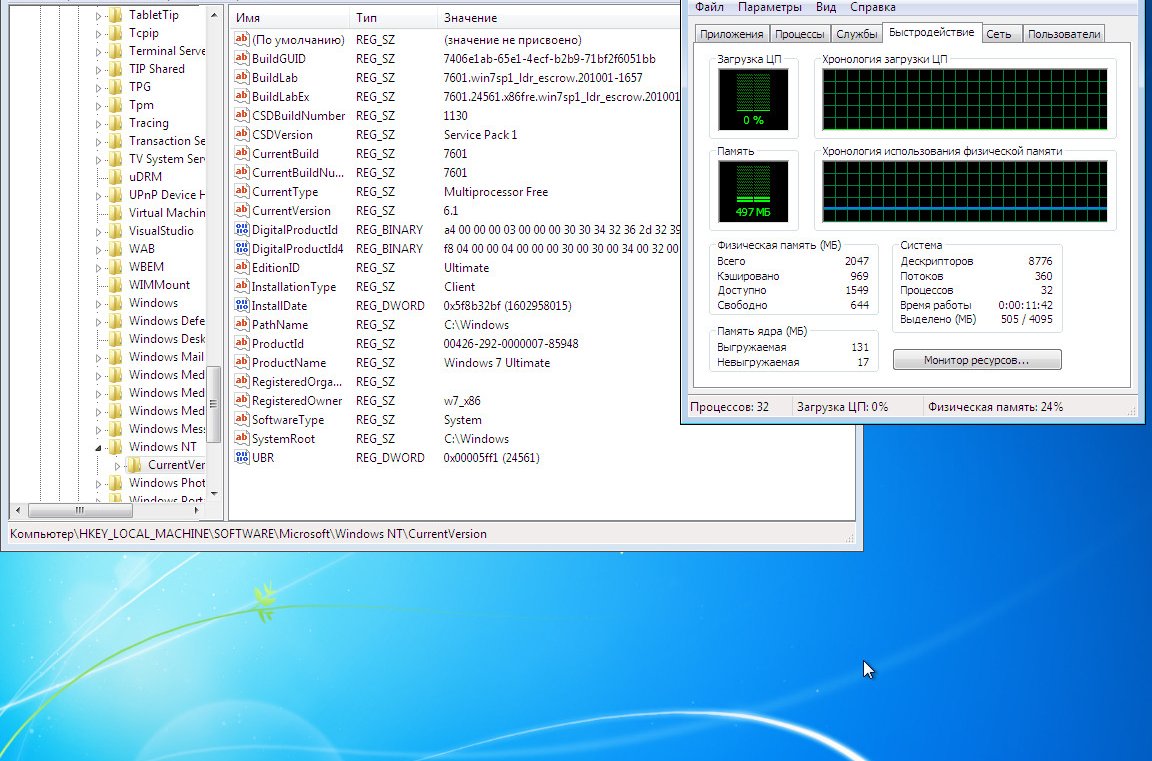Click the UBR DWORD value icon
The image size is (1152, 761).
point(242,458)
